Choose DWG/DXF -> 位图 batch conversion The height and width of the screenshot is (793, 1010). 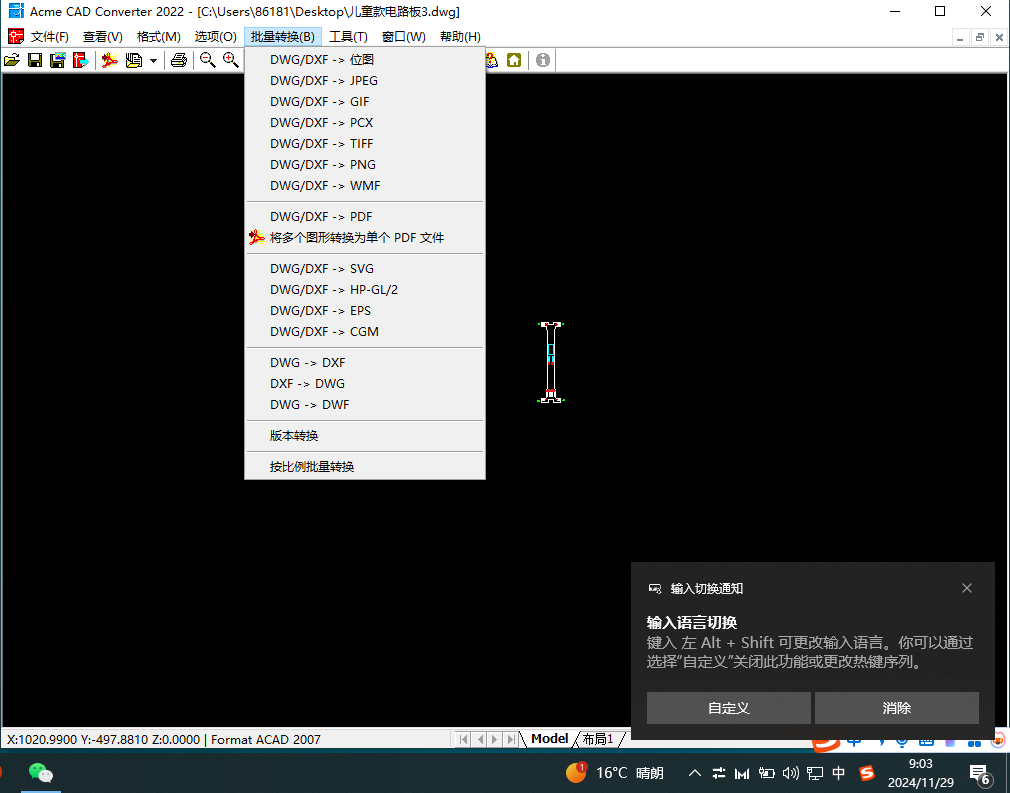click(365, 59)
